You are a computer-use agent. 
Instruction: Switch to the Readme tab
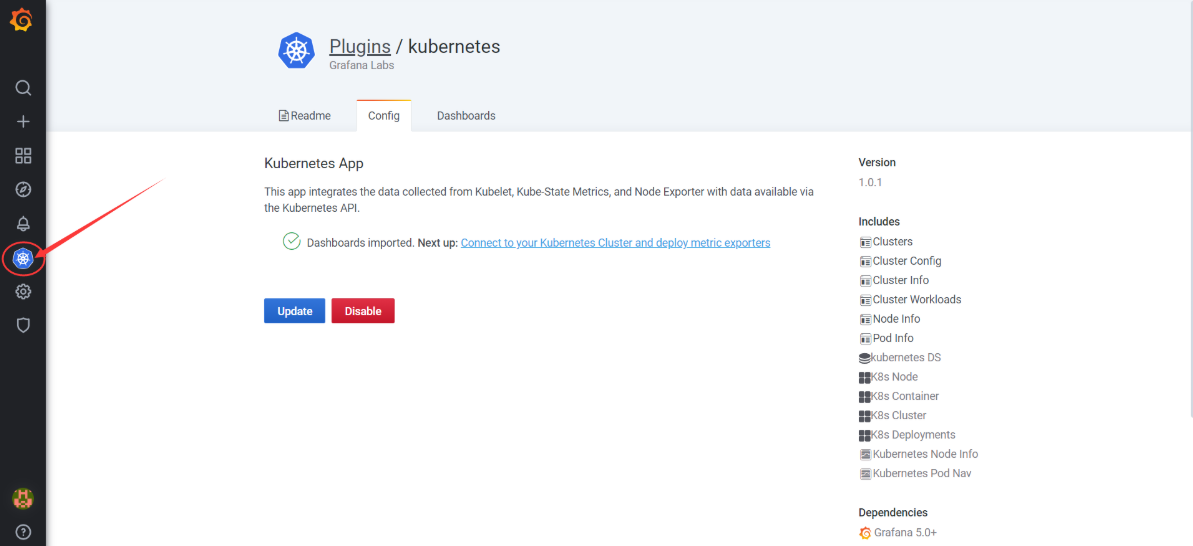click(305, 116)
